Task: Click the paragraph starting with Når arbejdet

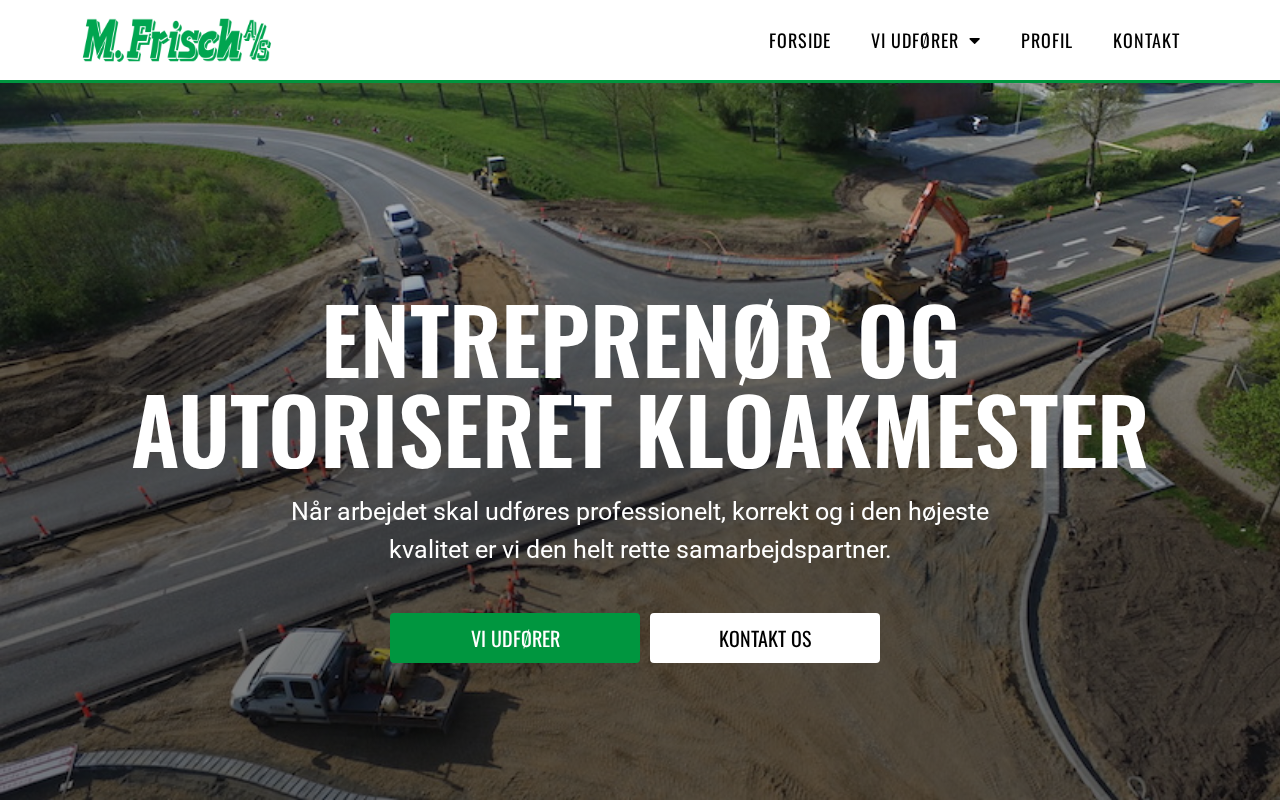Action: [x=640, y=530]
